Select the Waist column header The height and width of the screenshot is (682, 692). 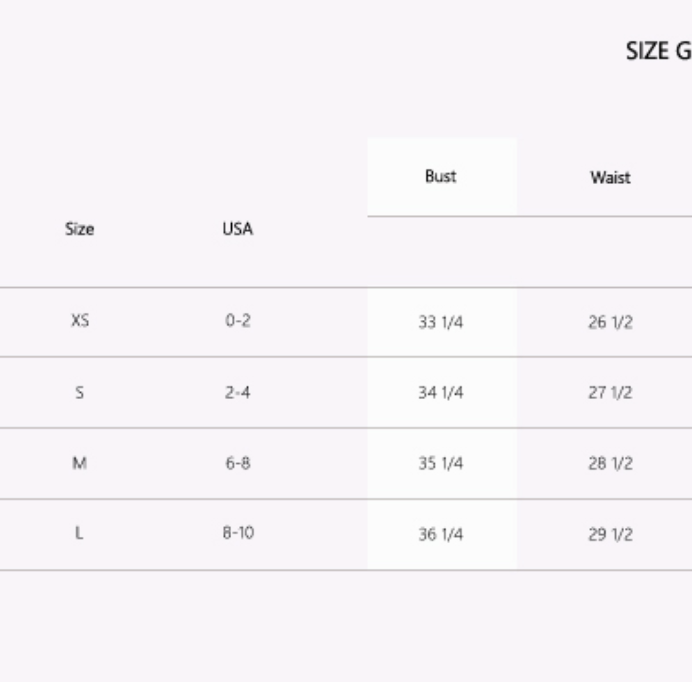pyautogui.click(x=610, y=177)
